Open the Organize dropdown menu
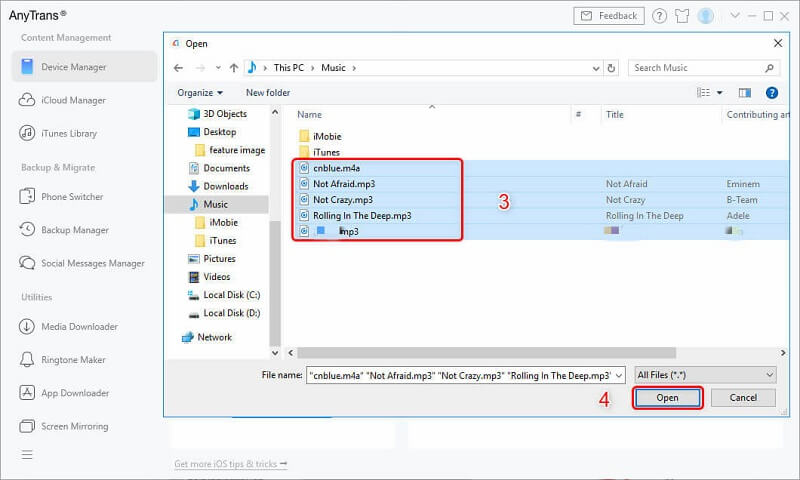The height and width of the screenshot is (480, 800). [x=200, y=93]
